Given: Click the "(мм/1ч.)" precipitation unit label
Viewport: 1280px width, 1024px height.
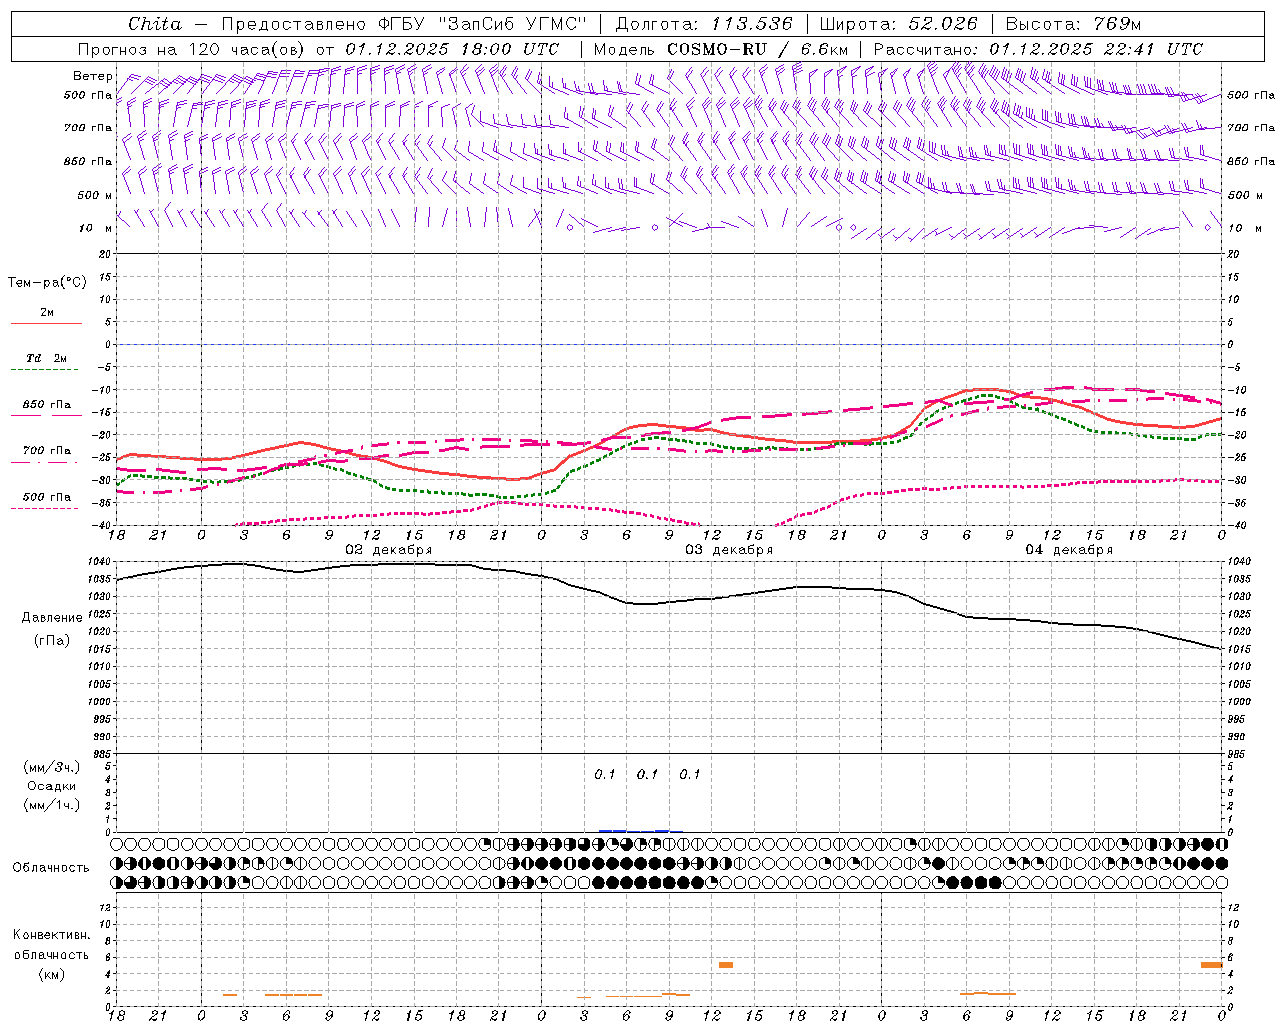Looking at the screenshot, I should (51, 806).
